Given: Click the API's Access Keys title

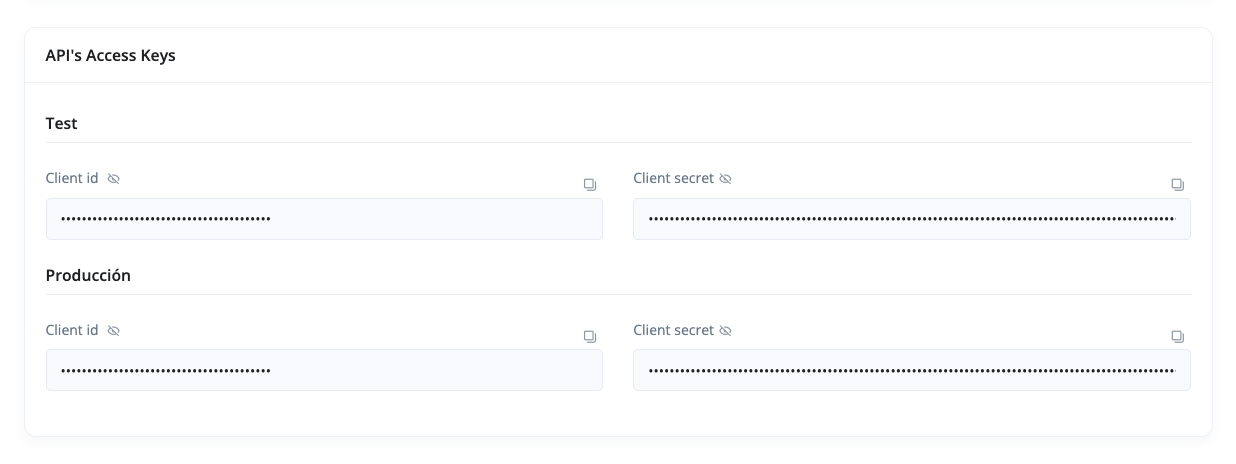Looking at the screenshot, I should (110, 56).
